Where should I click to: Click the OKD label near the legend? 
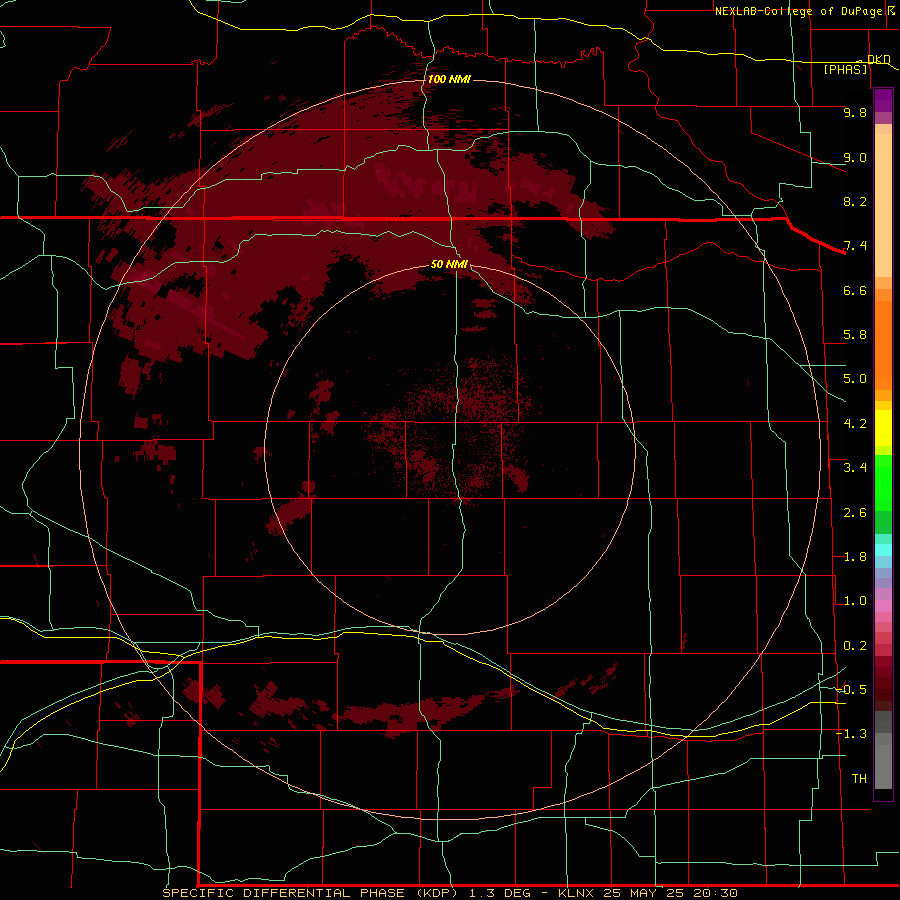coord(879,59)
